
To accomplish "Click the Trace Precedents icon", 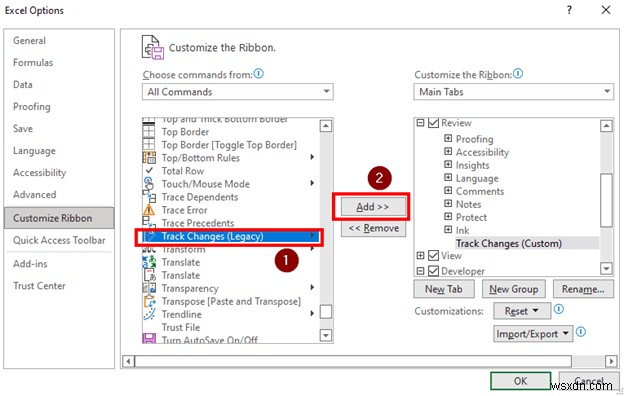I will pyautogui.click(x=149, y=222).
